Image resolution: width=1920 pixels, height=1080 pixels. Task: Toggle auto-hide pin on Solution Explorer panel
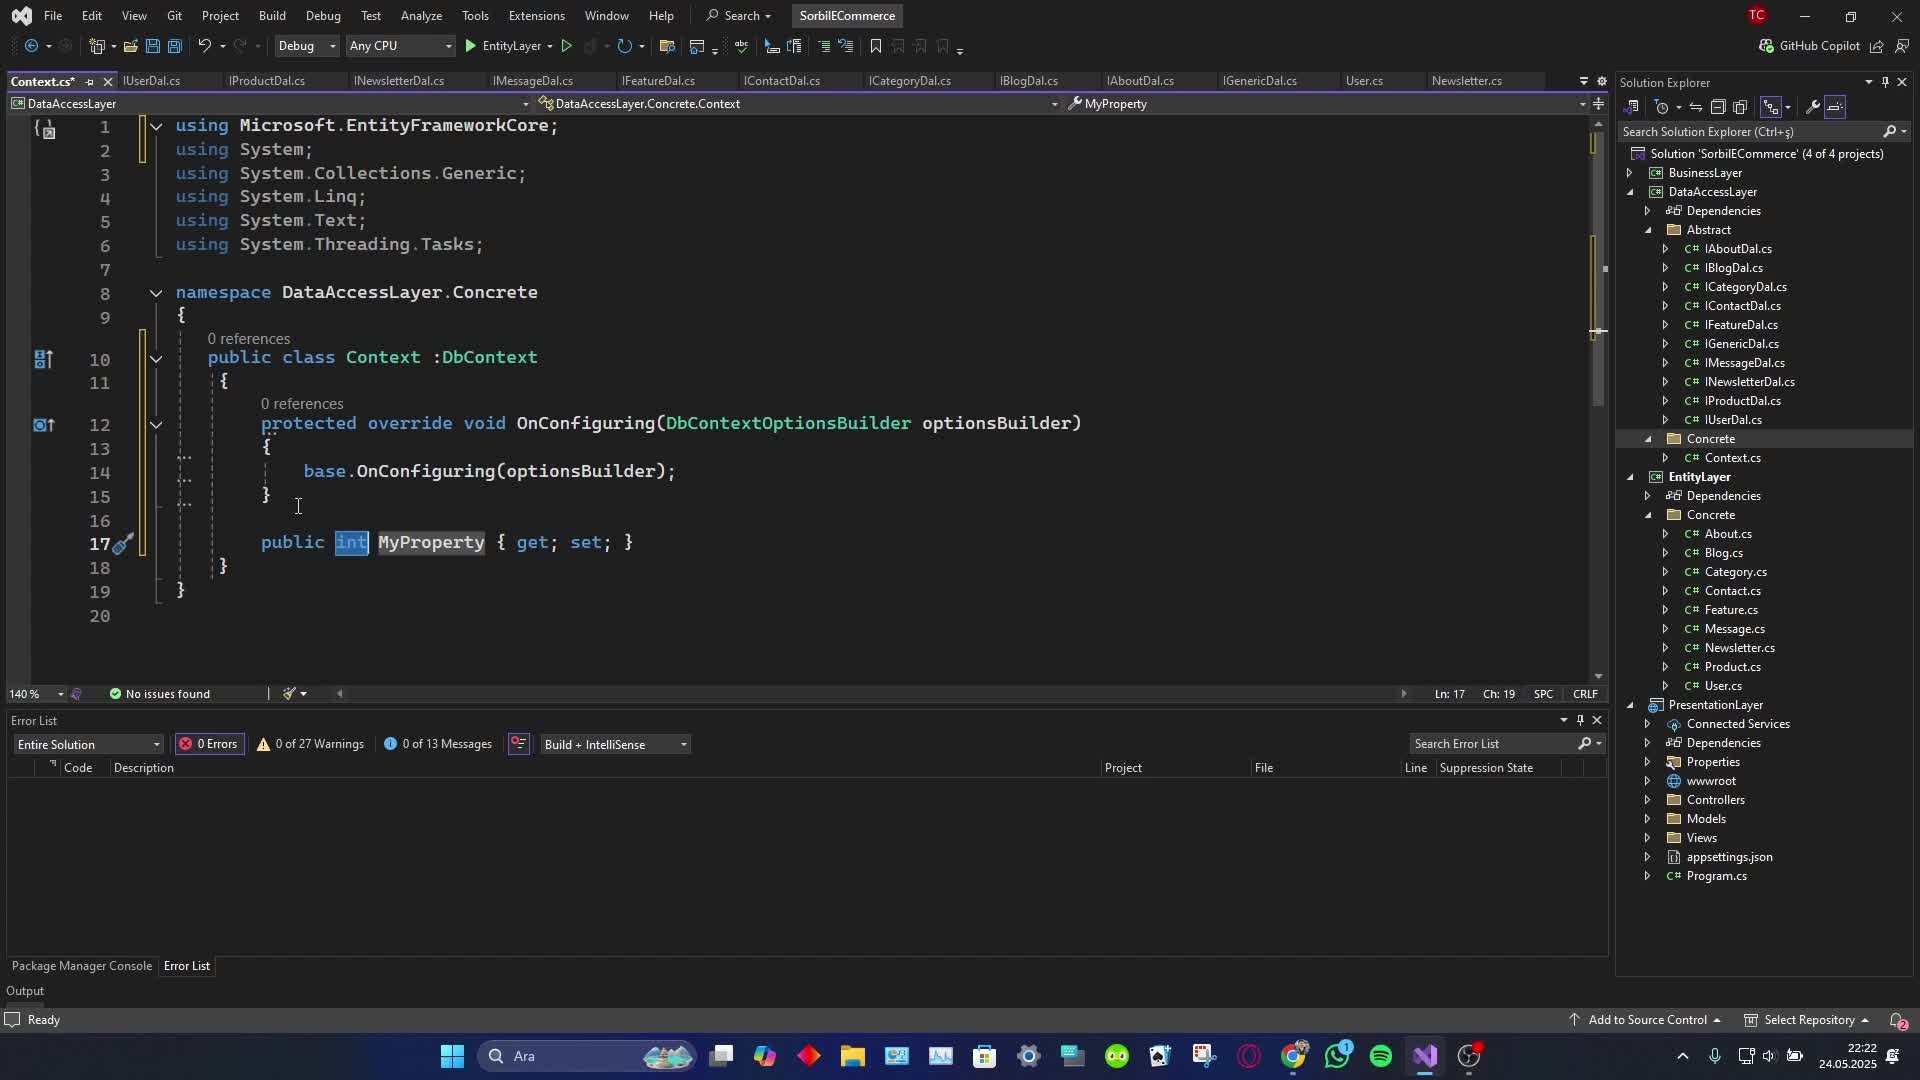click(x=1885, y=82)
